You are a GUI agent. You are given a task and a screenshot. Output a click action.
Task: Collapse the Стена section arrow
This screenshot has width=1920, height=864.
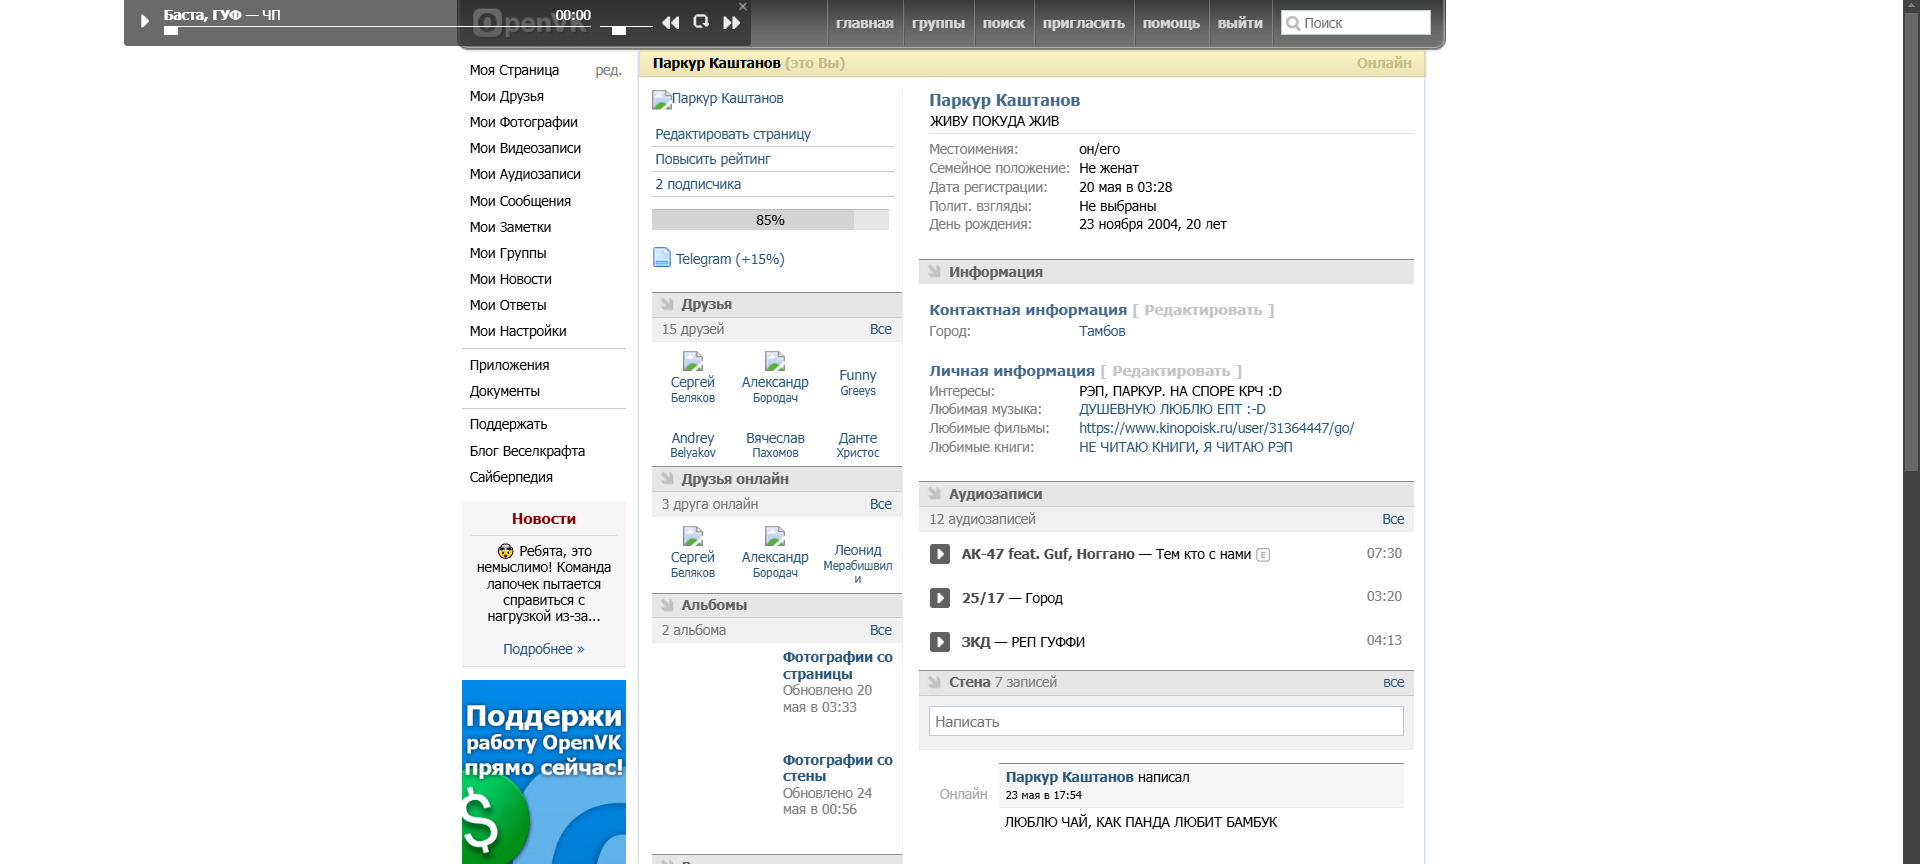[934, 682]
